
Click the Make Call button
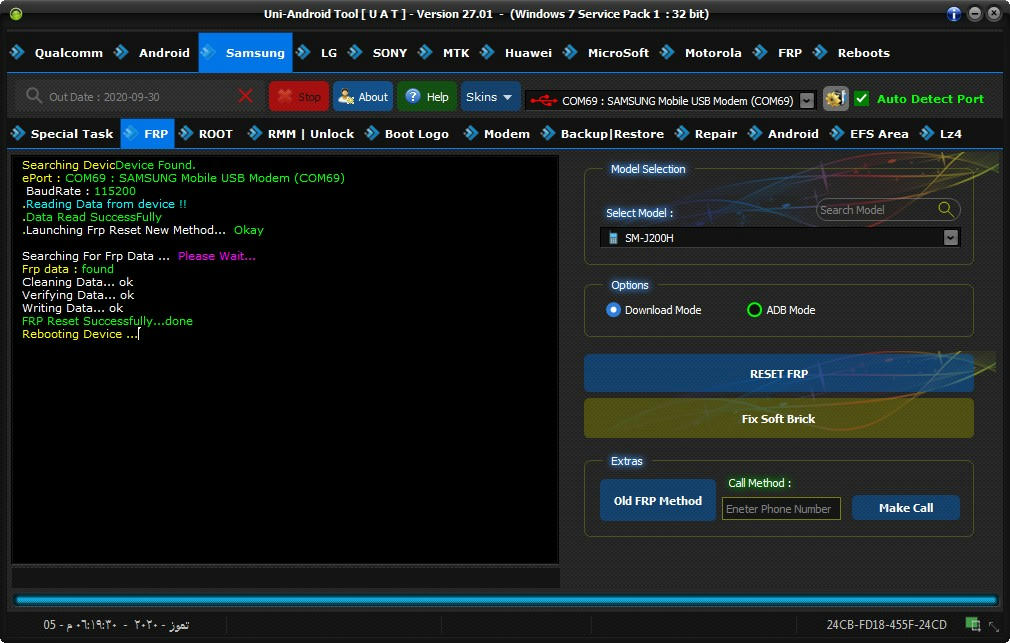coord(906,508)
